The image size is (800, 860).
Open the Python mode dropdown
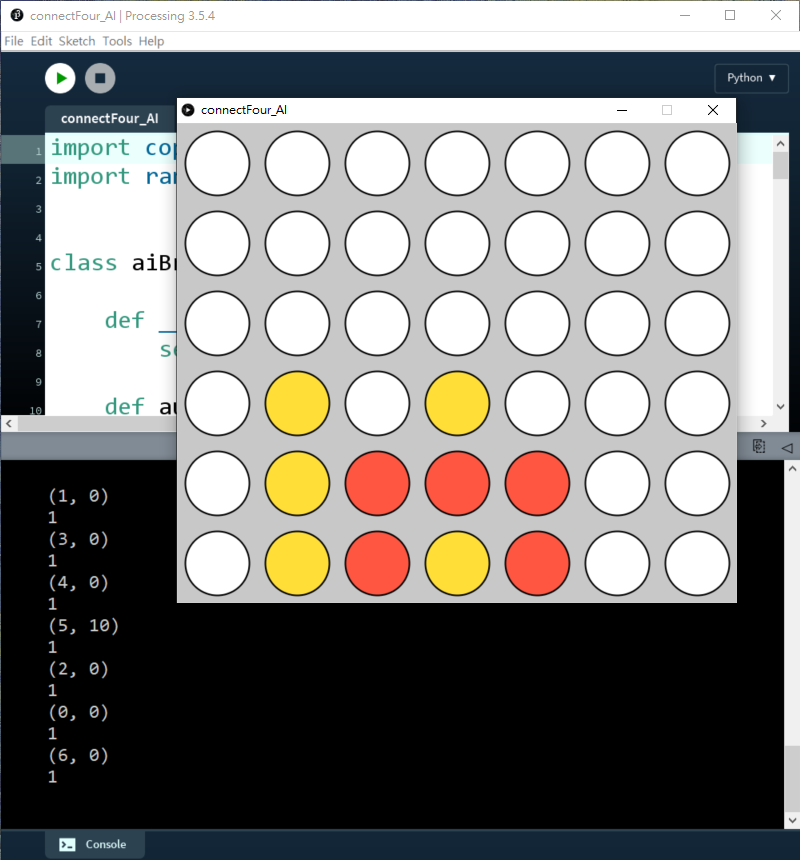tap(751, 78)
